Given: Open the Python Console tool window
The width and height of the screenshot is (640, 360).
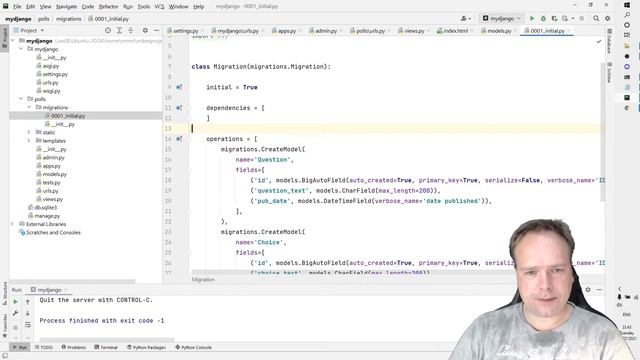Looking at the screenshot, I should coord(193,347).
